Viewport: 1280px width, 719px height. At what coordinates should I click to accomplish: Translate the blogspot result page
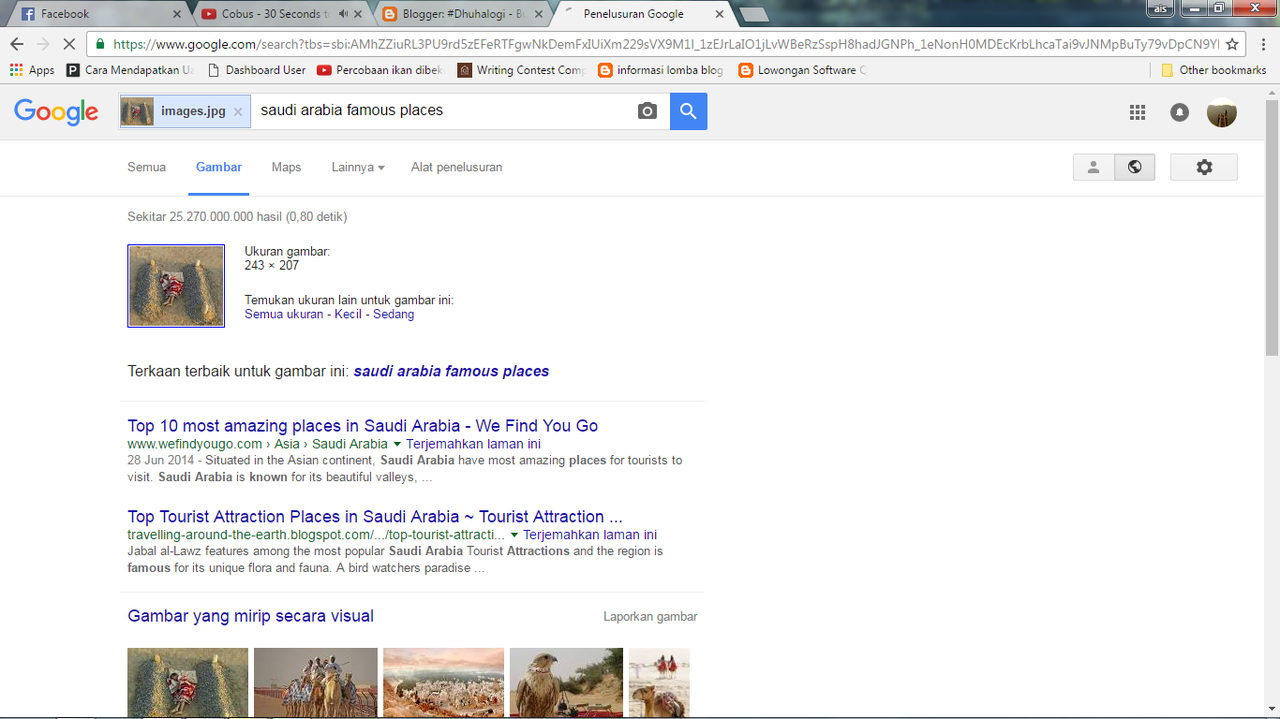click(x=590, y=535)
